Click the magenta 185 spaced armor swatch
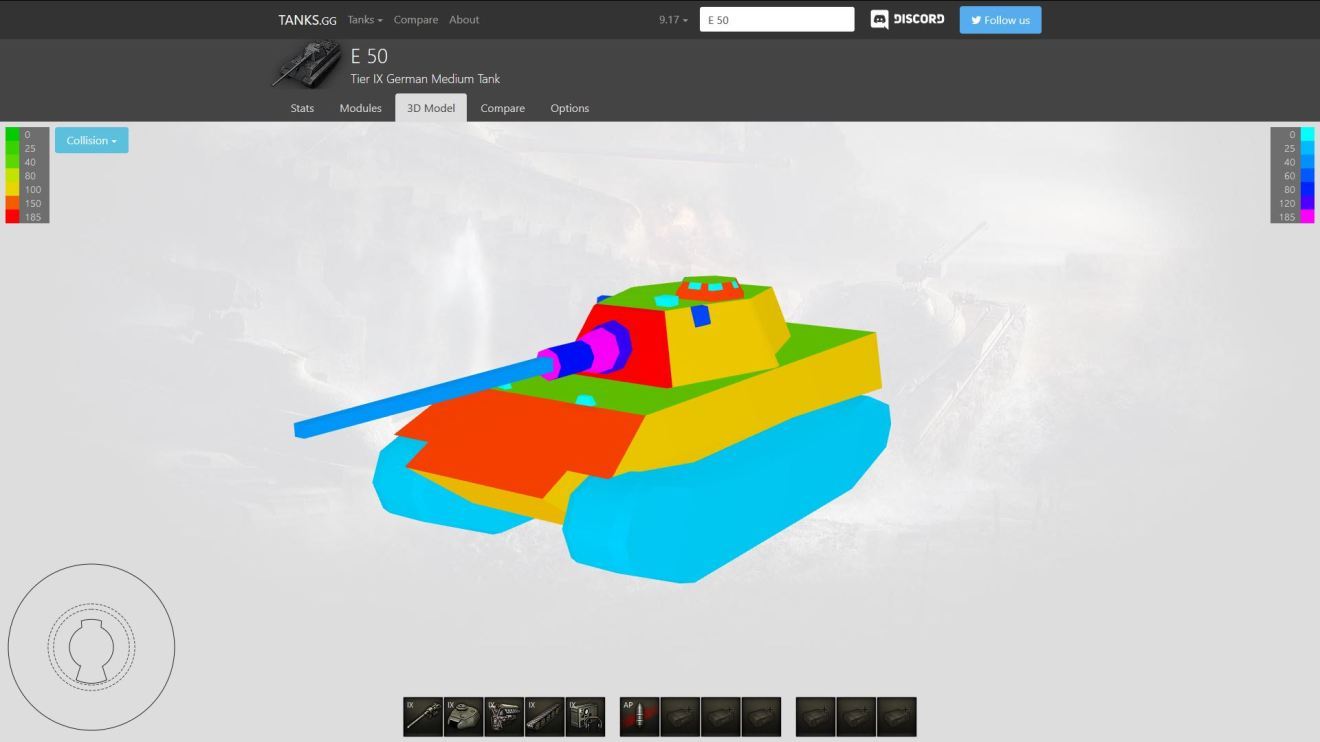The image size is (1320, 742). point(1307,217)
